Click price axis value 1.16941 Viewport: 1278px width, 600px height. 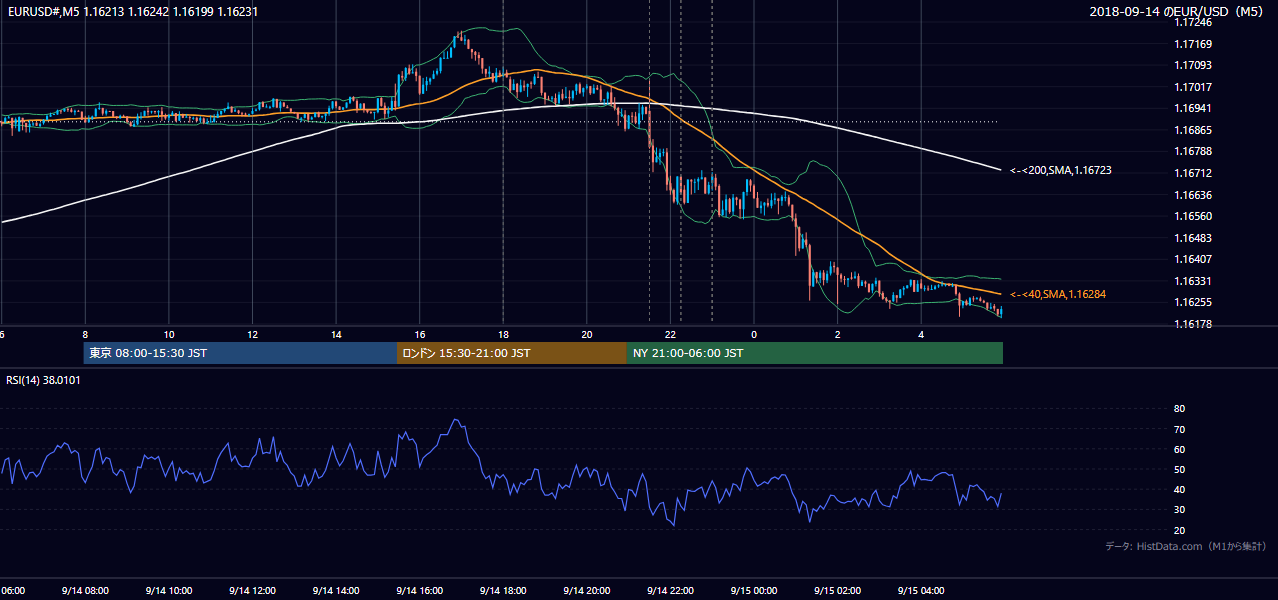click(1193, 109)
